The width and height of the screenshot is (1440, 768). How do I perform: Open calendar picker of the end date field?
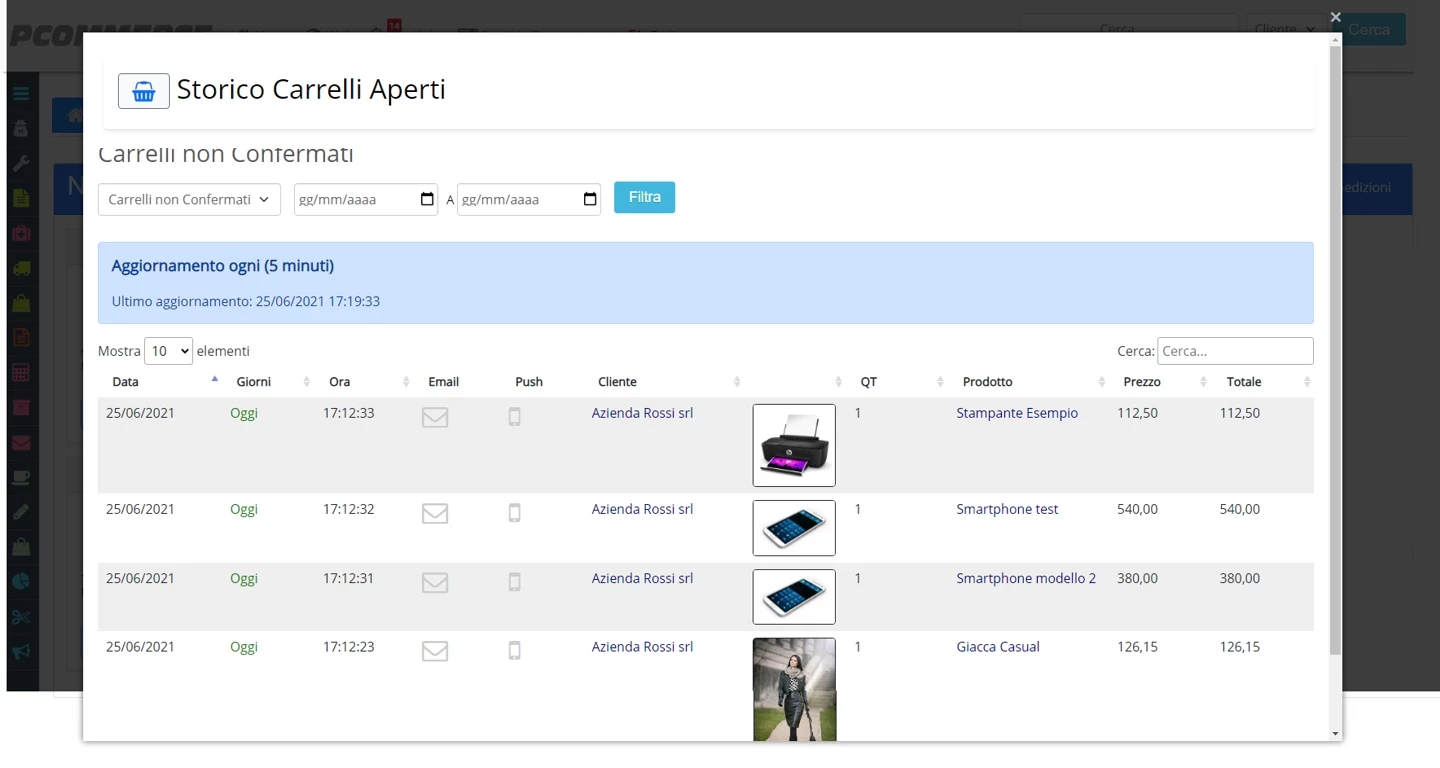(x=590, y=199)
